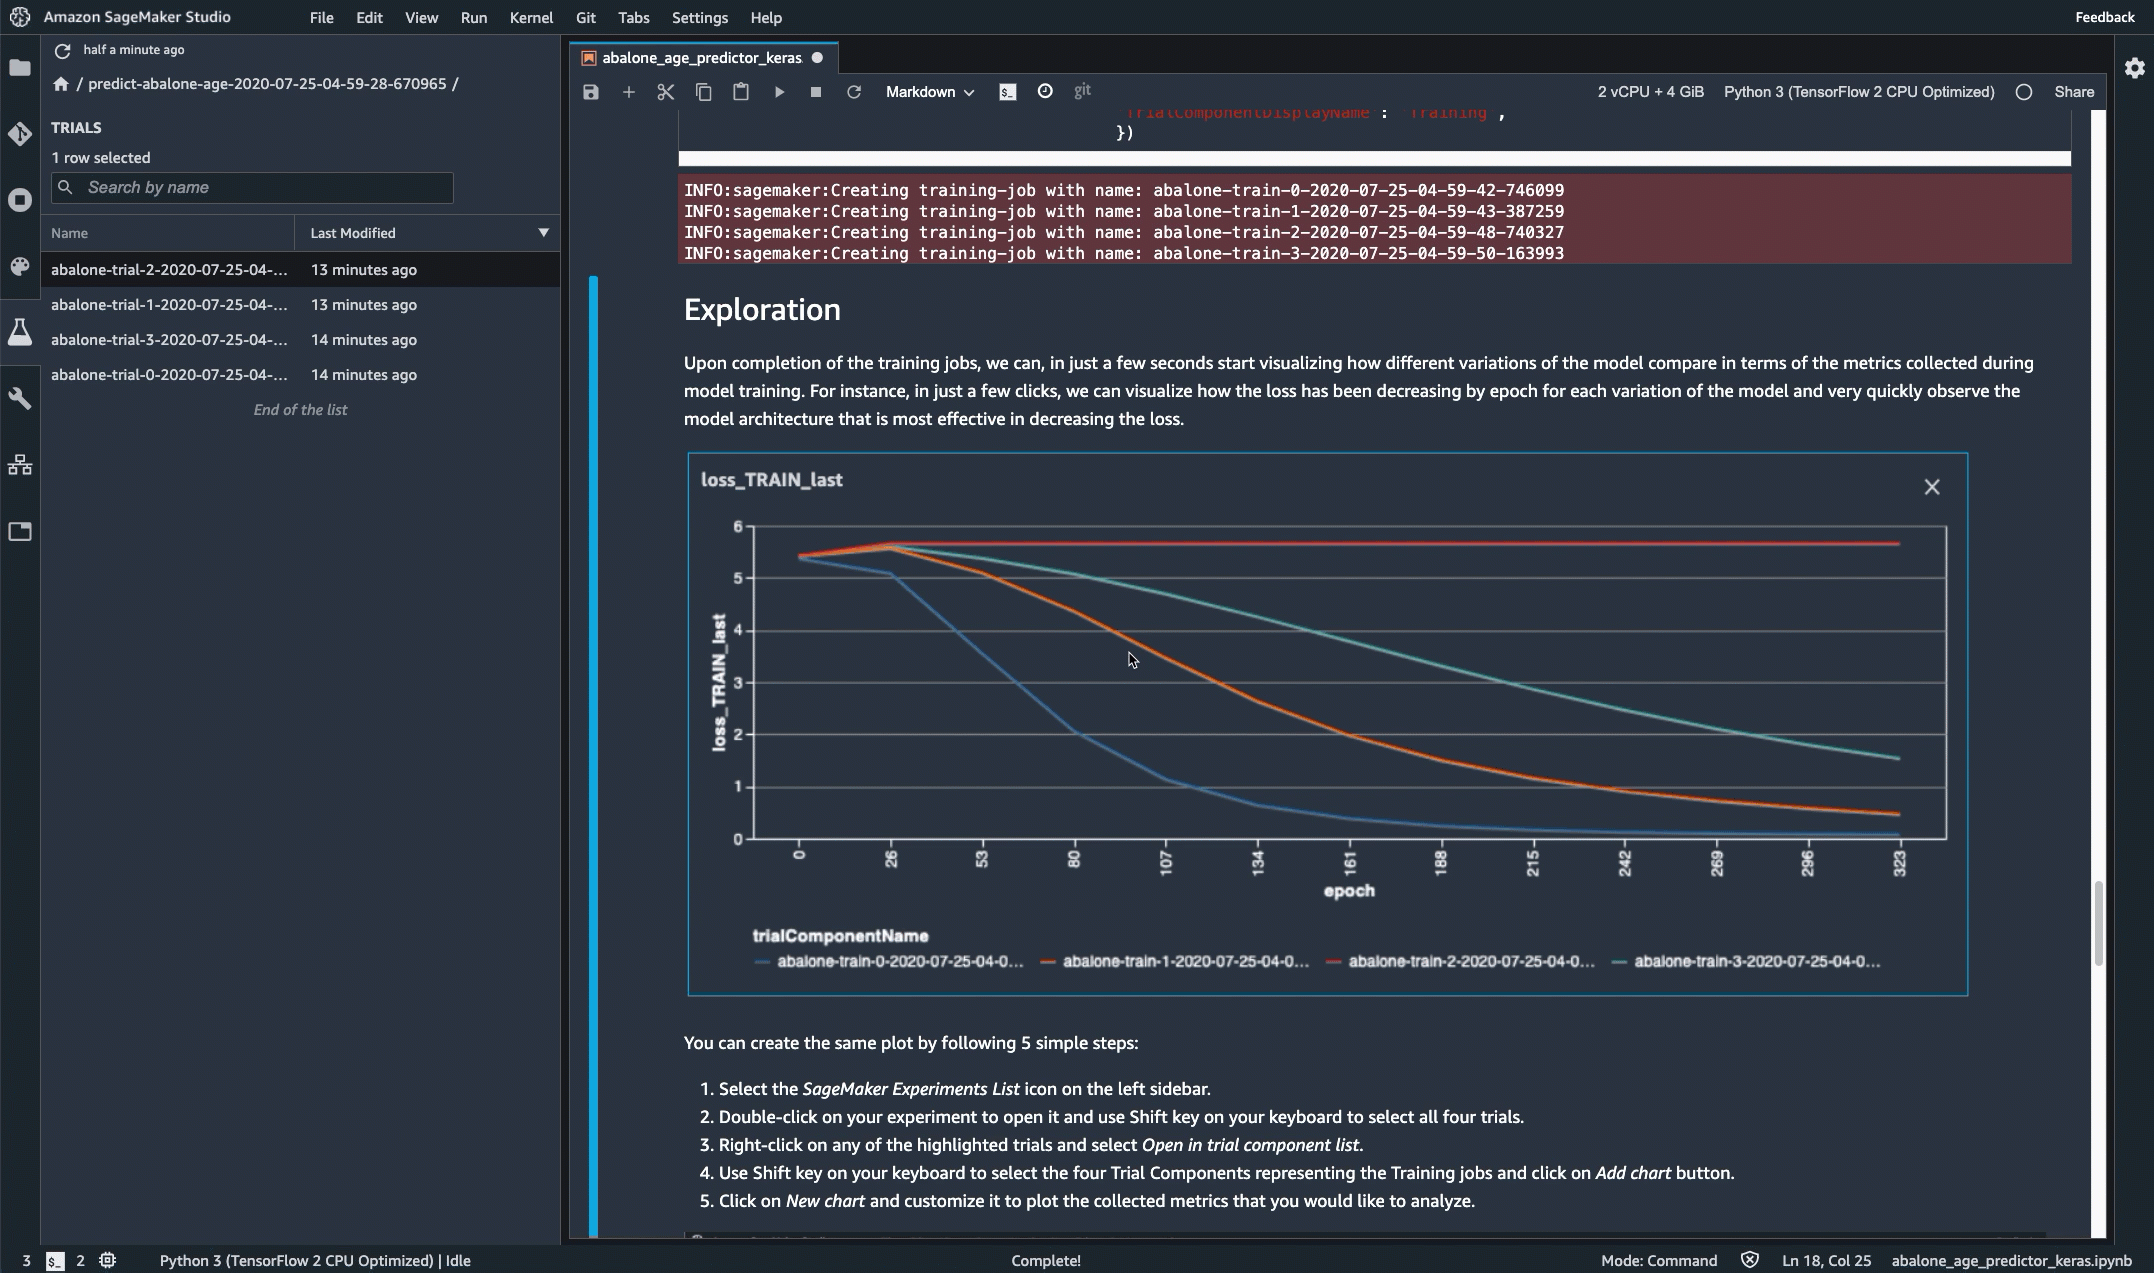Interrupt the kernel stop icon
2154x1273 pixels.
tap(816, 92)
